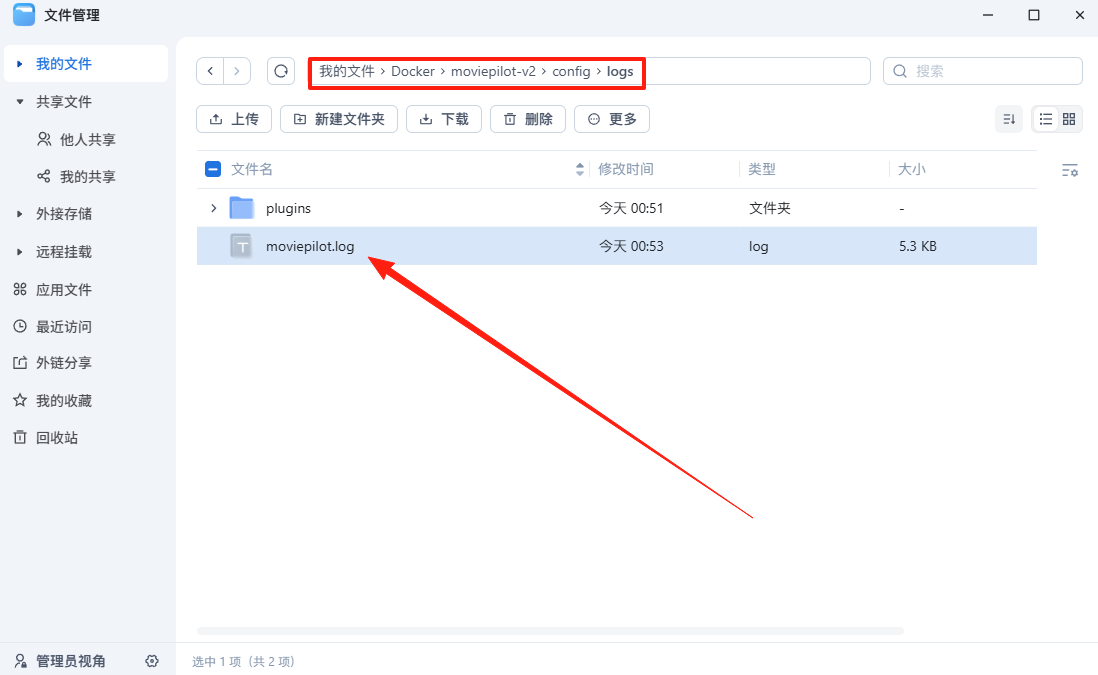Open the 更多 dropdown menu
1098x675 pixels.
coord(611,118)
